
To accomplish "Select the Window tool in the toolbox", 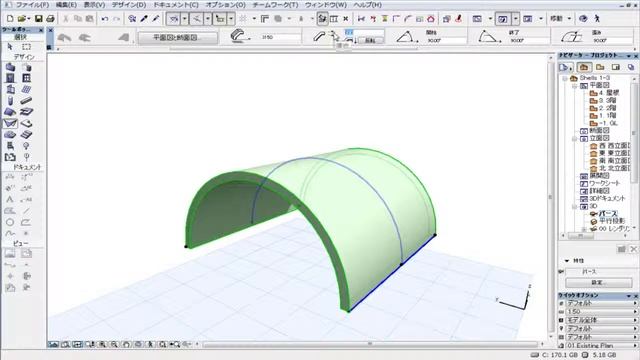I will [x=26, y=78].
